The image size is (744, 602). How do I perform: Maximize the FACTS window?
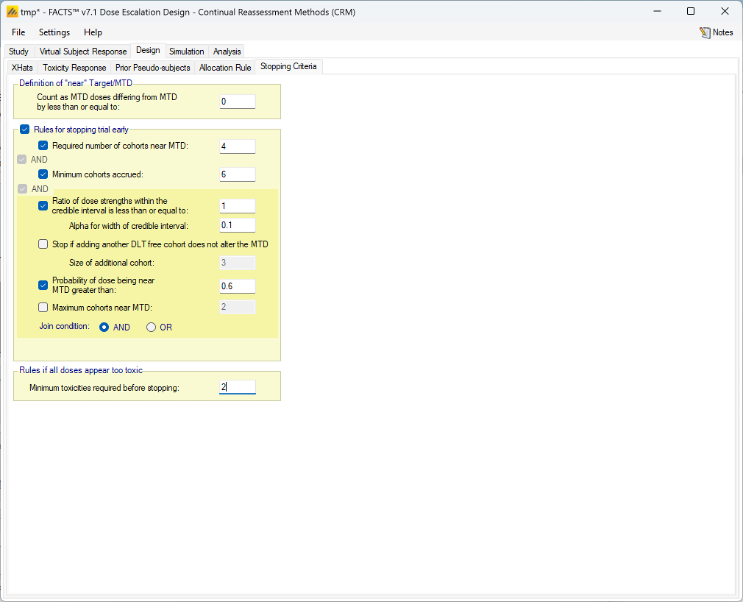690,11
